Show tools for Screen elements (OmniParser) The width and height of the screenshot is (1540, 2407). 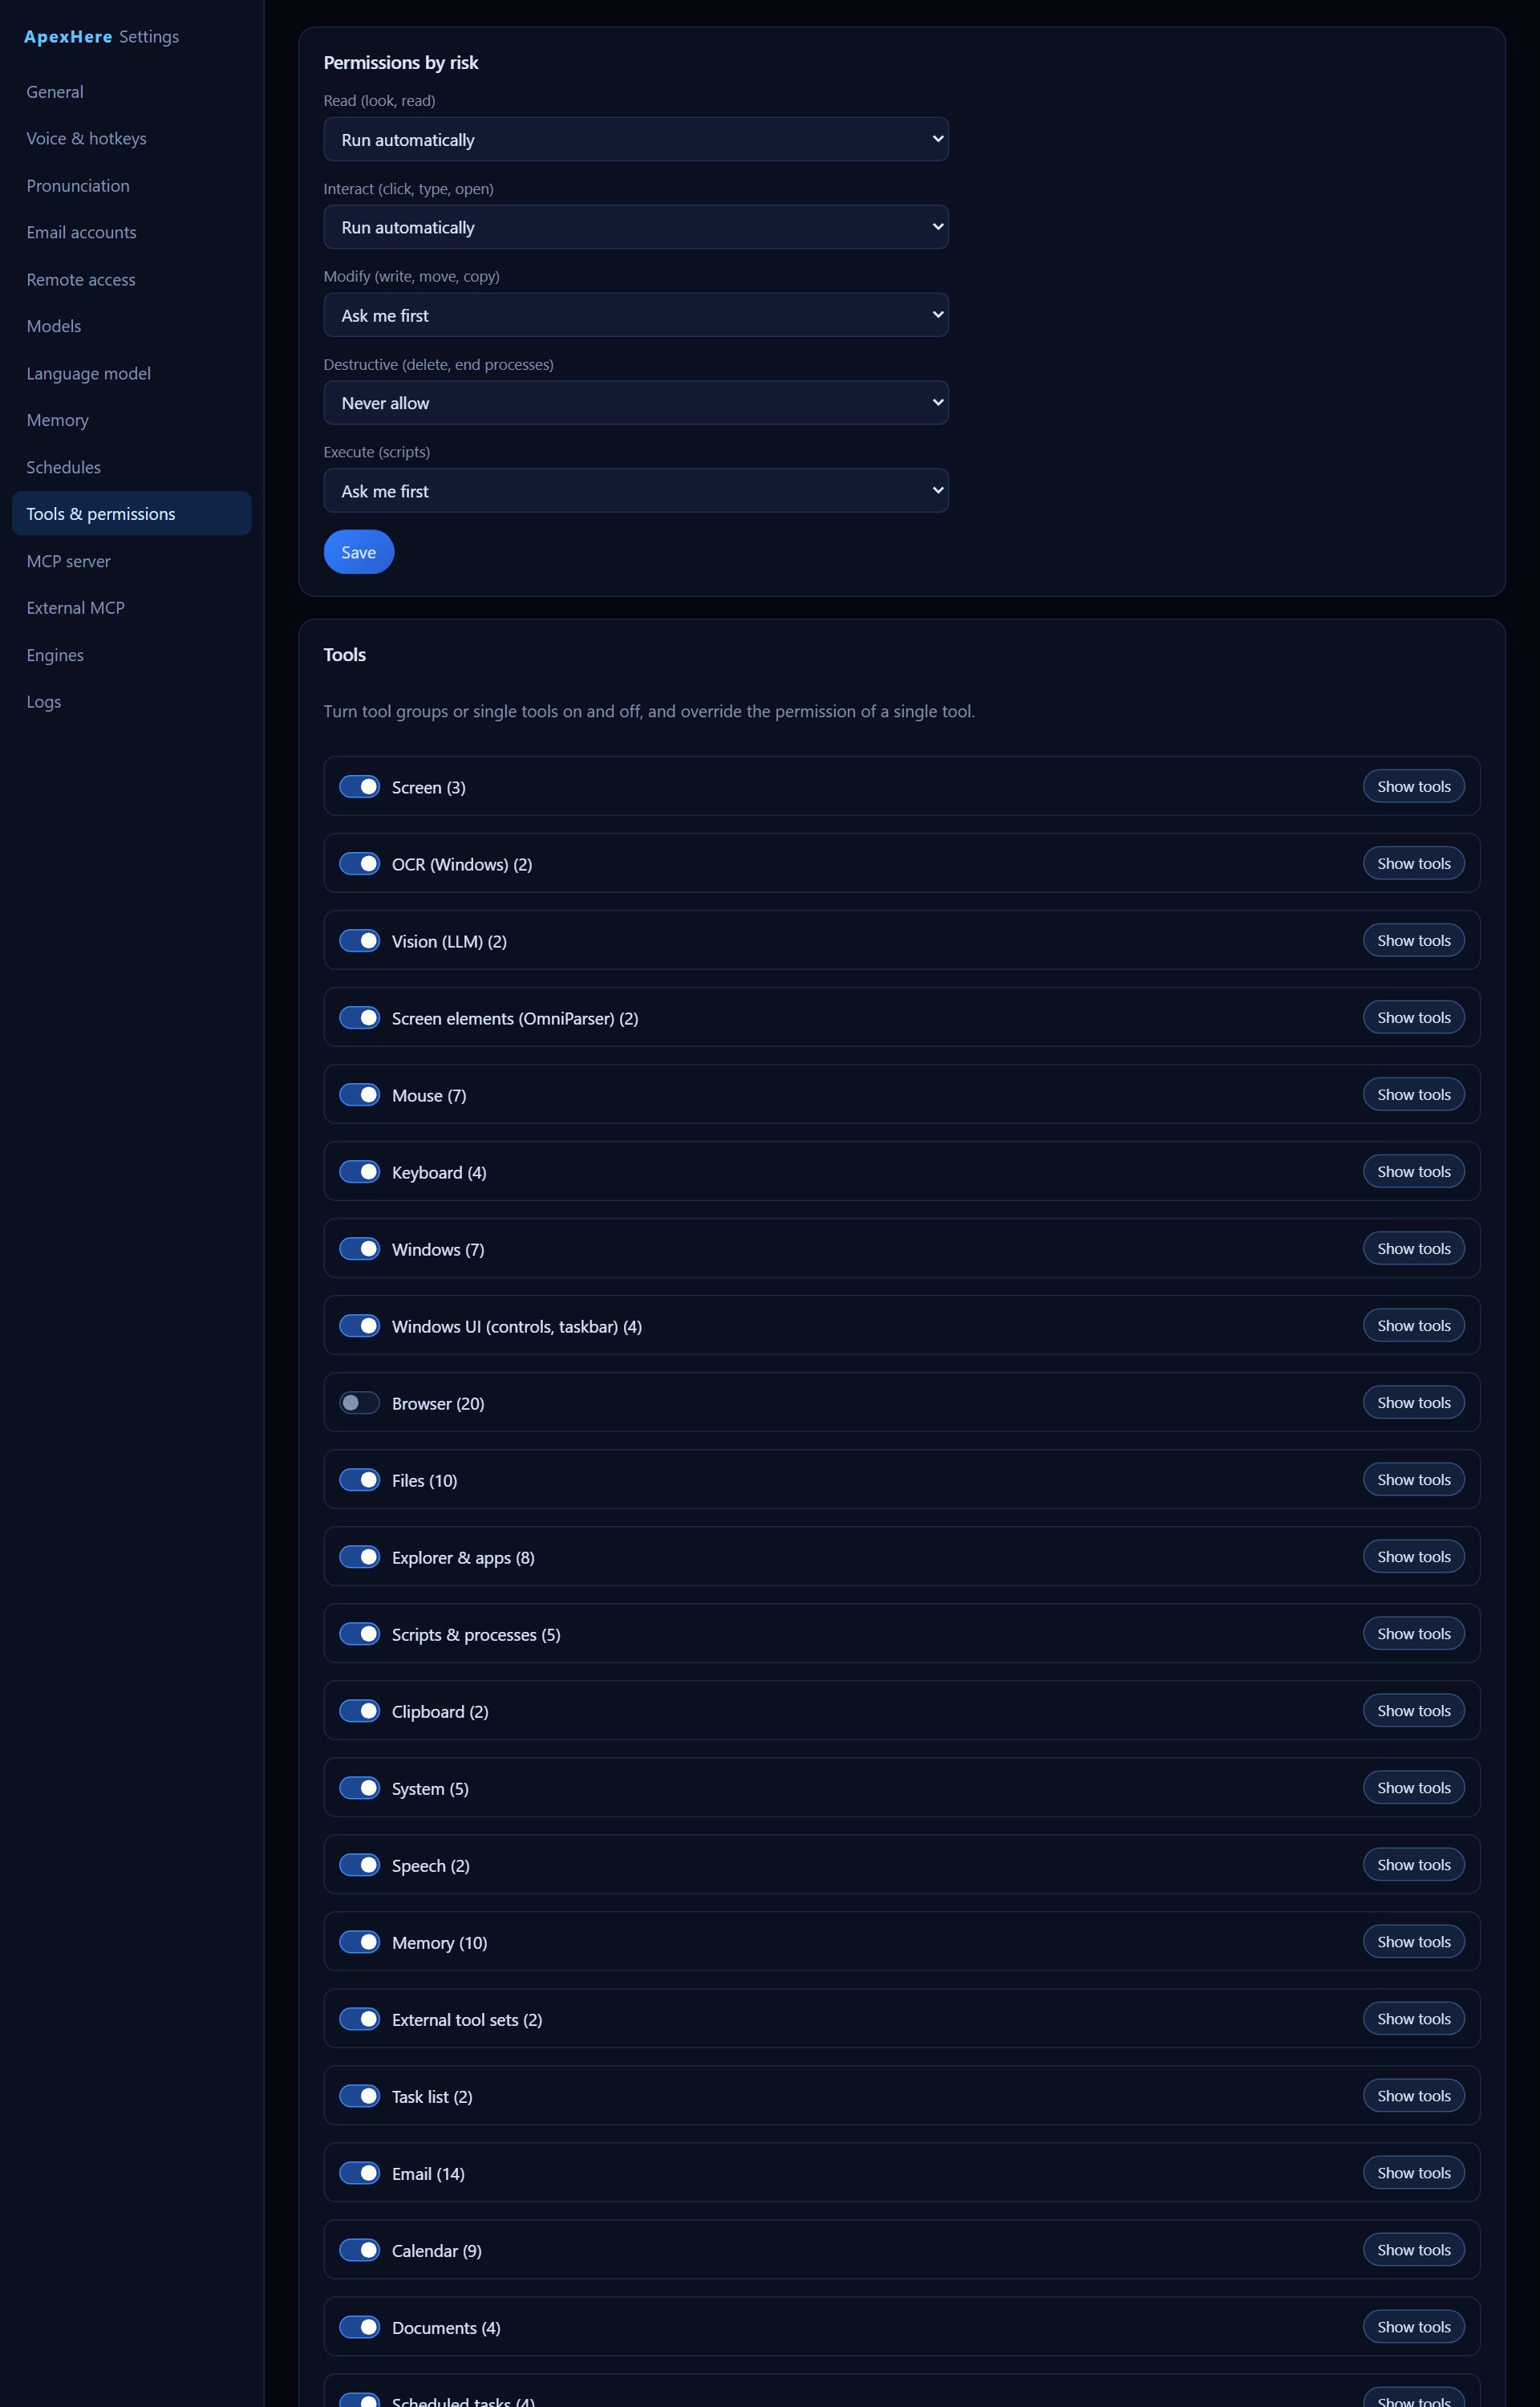[1413, 1018]
